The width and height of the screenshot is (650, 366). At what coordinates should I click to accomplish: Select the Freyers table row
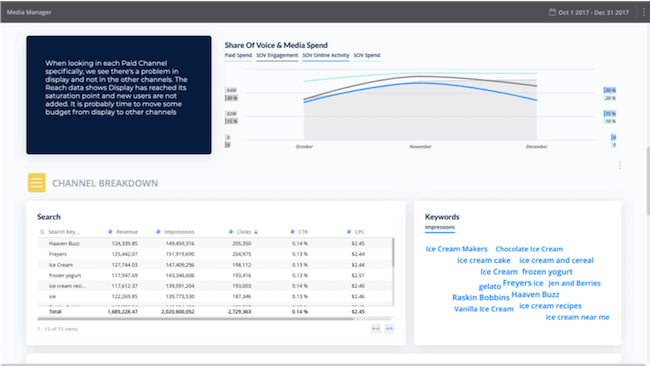215,254
